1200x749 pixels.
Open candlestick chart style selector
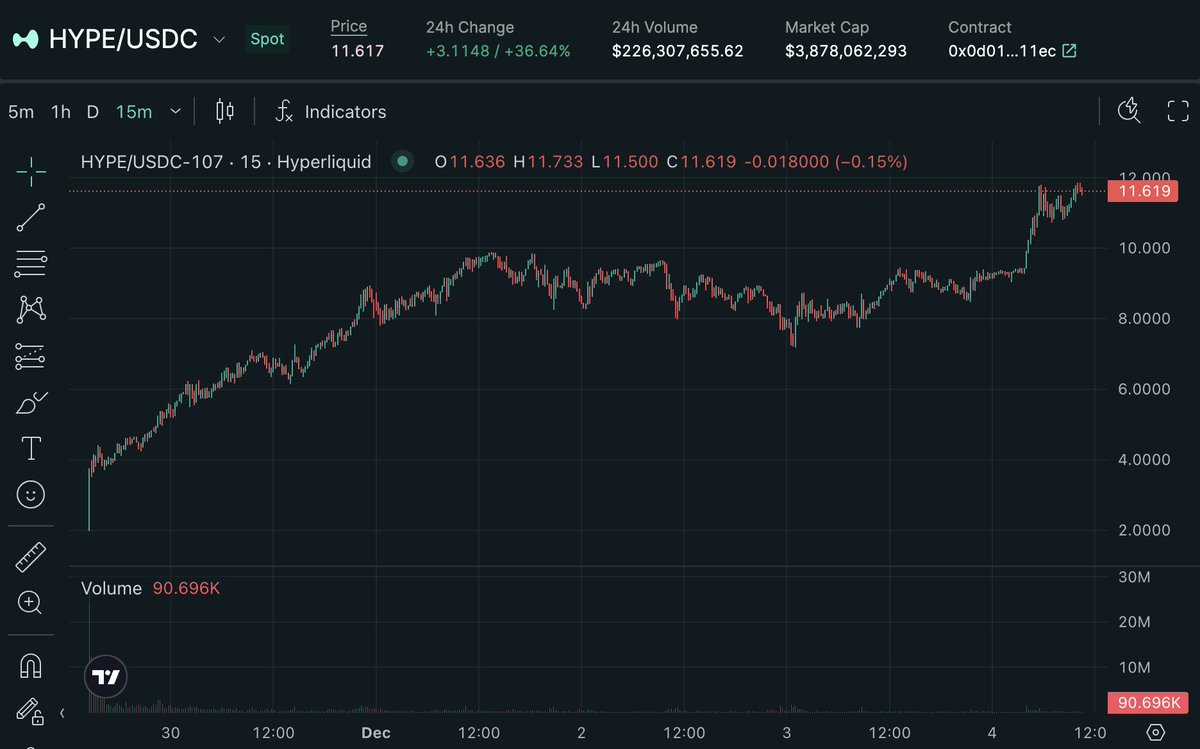coord(225,111)
